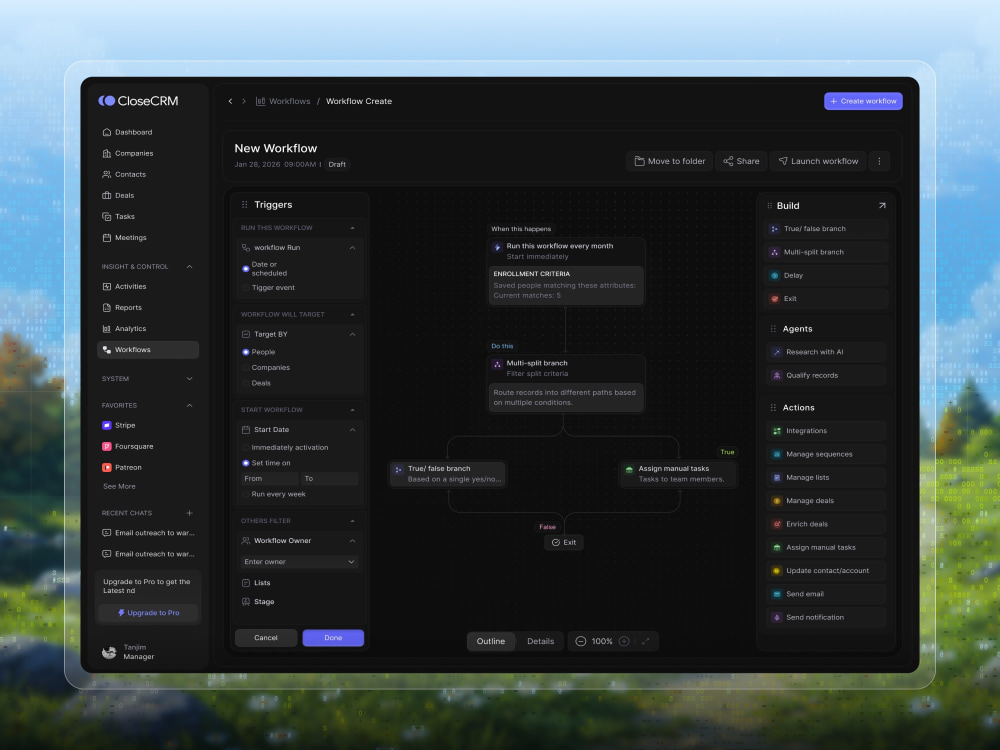This screenshot has width=1000, height=750.
Task: Select Date or scheduled radio
Action: tap(246, 269)
